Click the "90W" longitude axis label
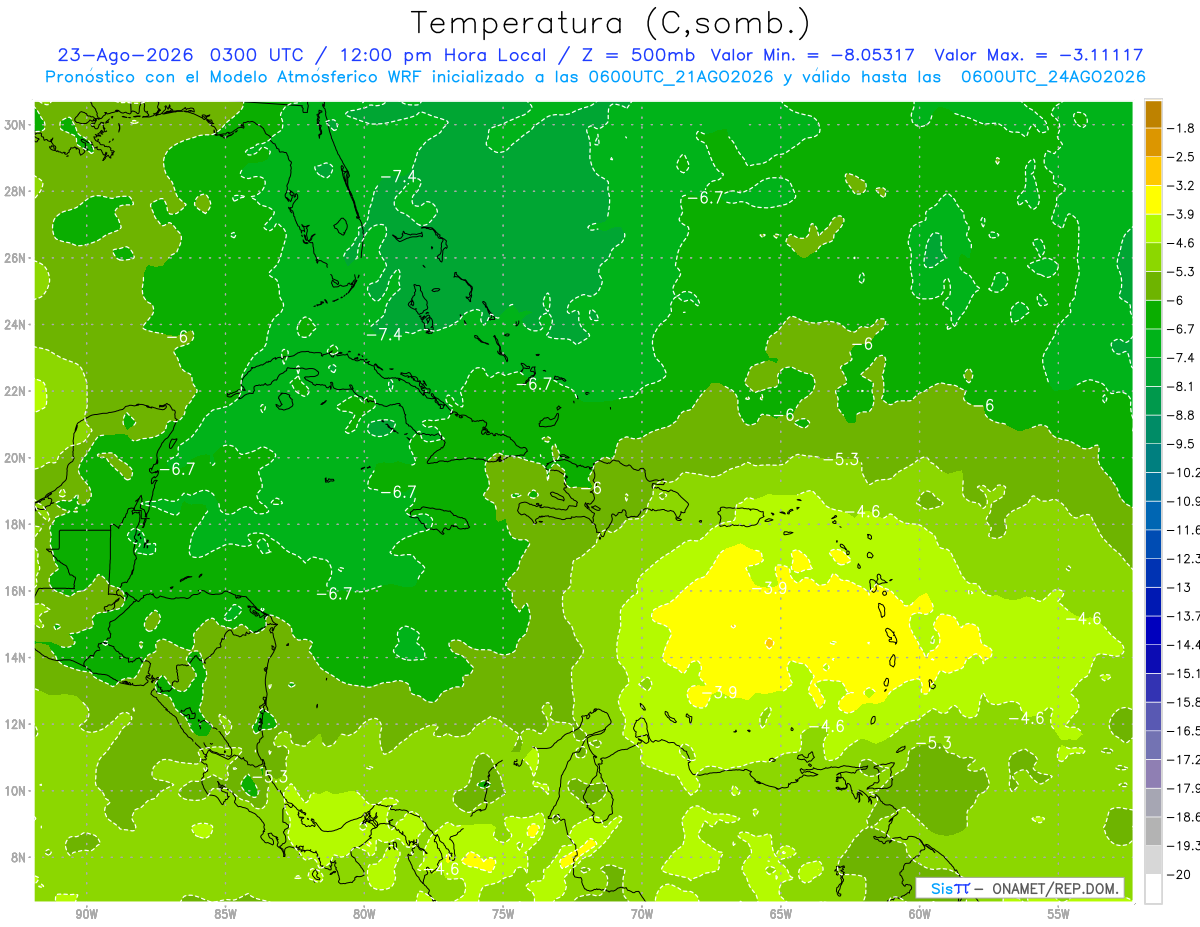This screenshot has height=927, width=1200. point(86,914)
